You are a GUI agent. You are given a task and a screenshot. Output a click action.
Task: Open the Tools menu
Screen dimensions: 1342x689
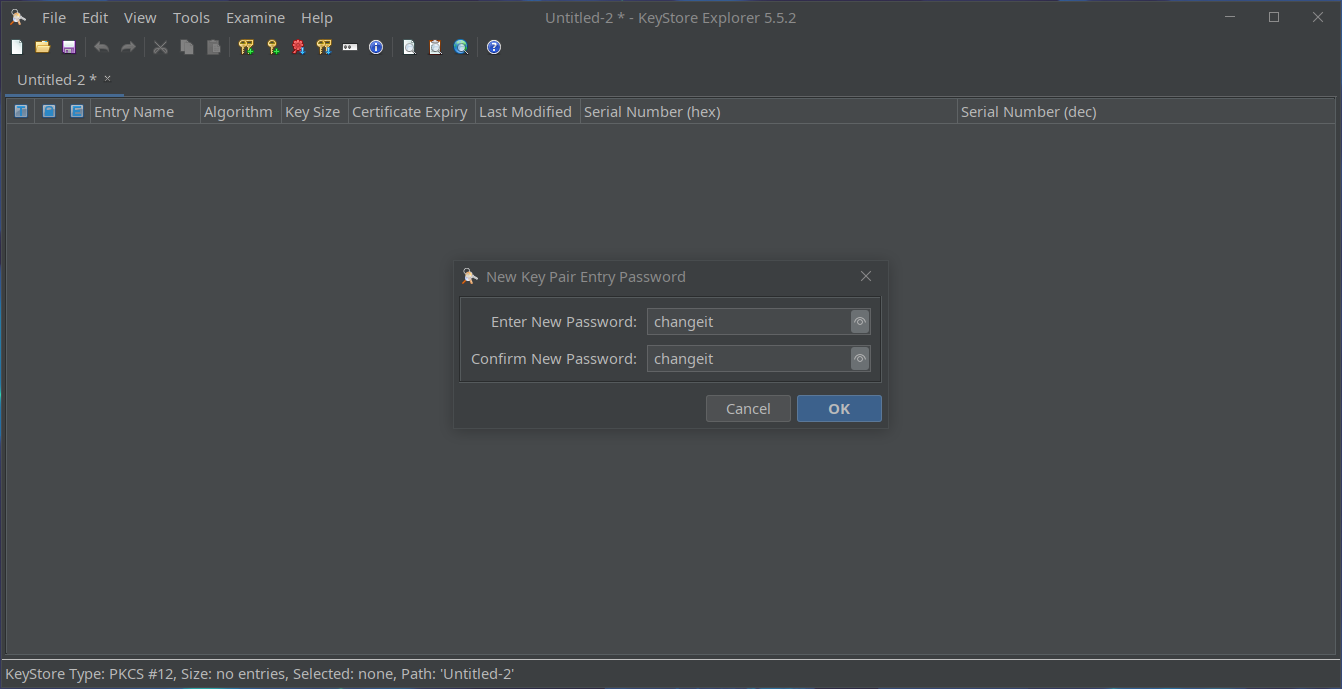tap(191, 18)
